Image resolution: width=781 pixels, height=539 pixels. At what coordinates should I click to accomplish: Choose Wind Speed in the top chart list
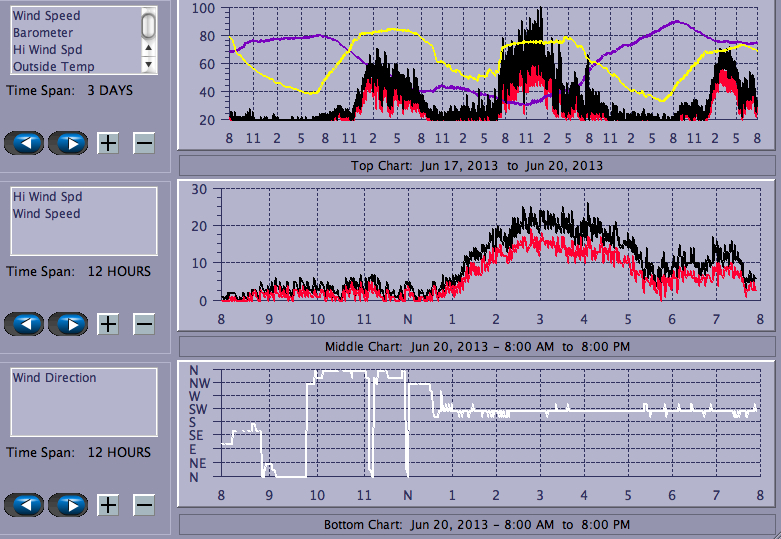coord(46,16)
